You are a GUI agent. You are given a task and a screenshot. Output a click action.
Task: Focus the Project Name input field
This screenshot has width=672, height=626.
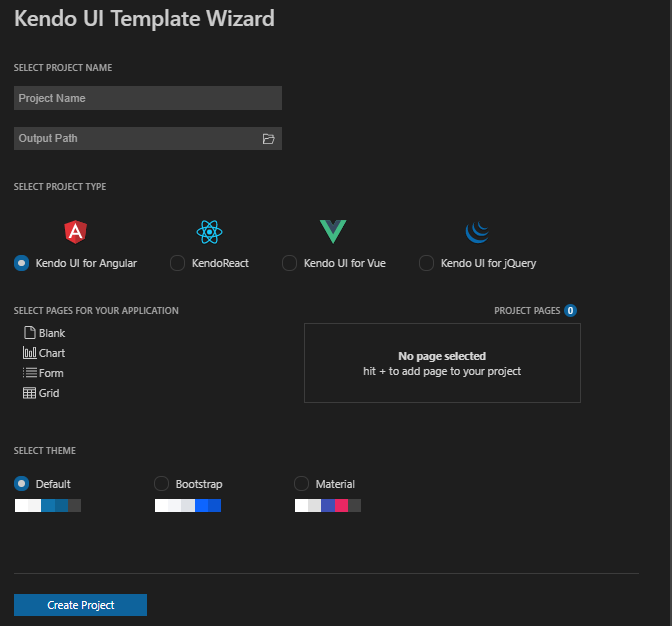pyautogui.click(x=148, y=98)
